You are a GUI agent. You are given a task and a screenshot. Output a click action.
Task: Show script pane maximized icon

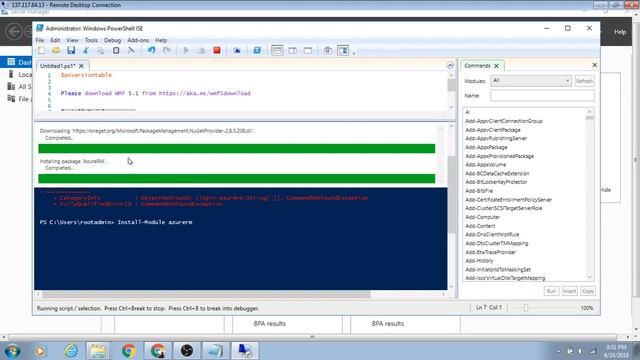(x=308, y=50)
